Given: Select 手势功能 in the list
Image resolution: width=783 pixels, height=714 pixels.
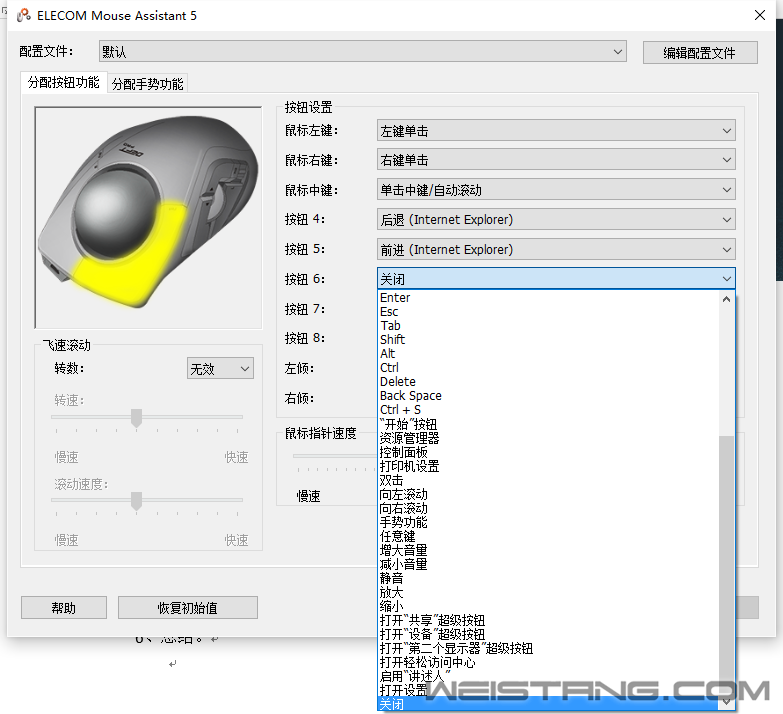Looking at the screenshot, I should 548,522.
